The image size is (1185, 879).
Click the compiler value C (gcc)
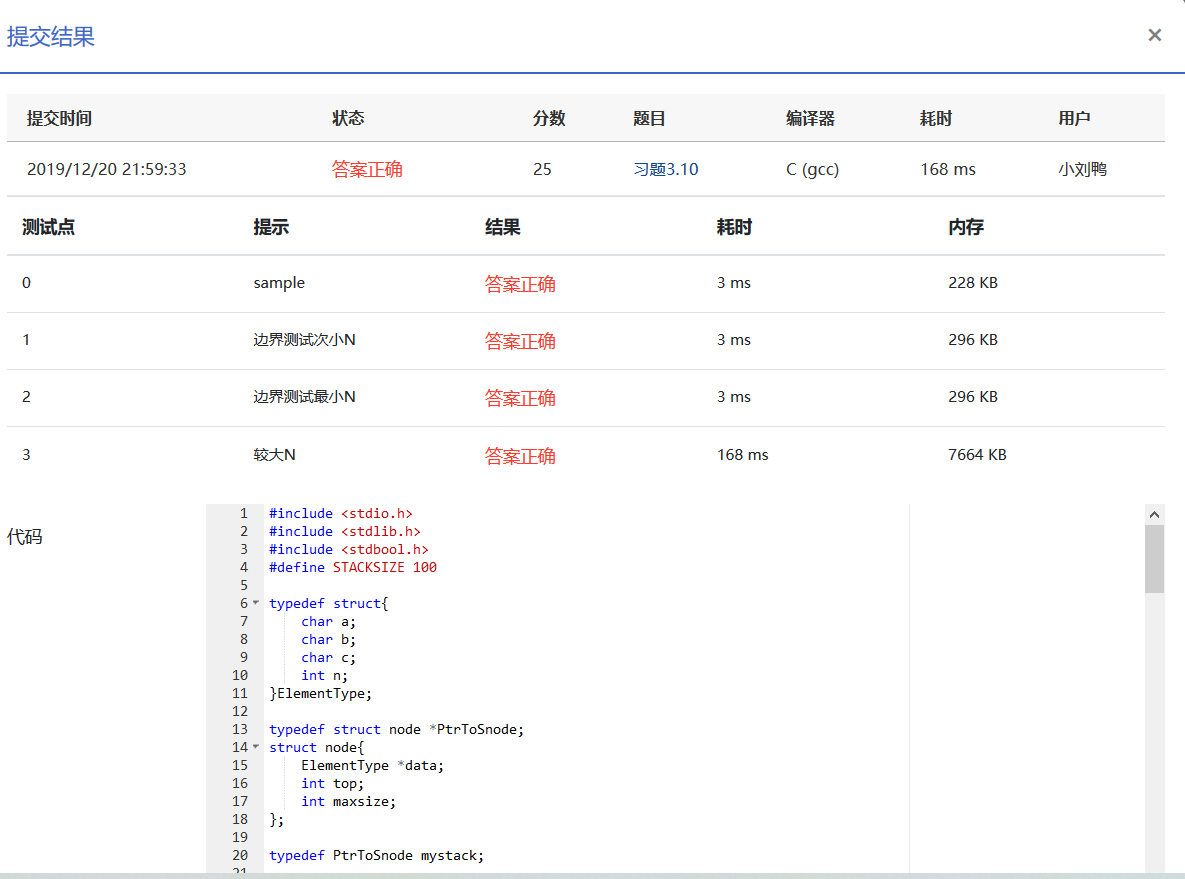812,169
